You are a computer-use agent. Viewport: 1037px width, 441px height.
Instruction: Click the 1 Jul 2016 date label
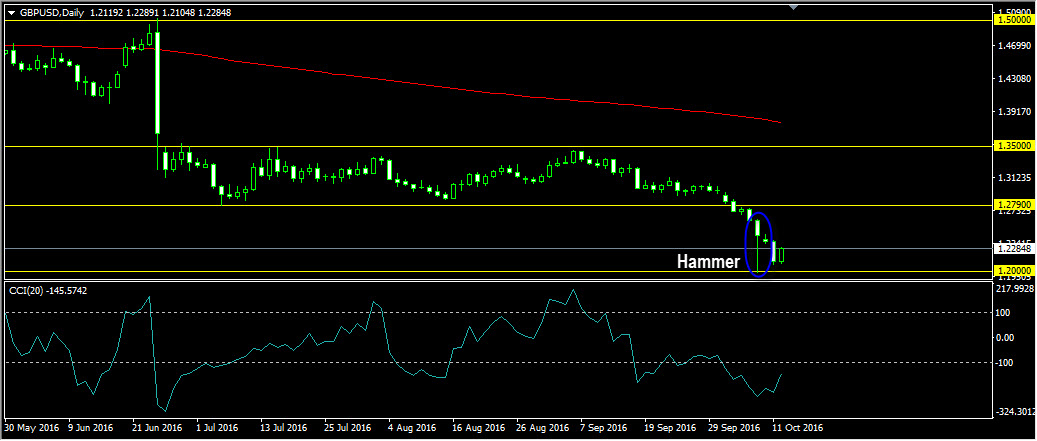click(217, 428)
